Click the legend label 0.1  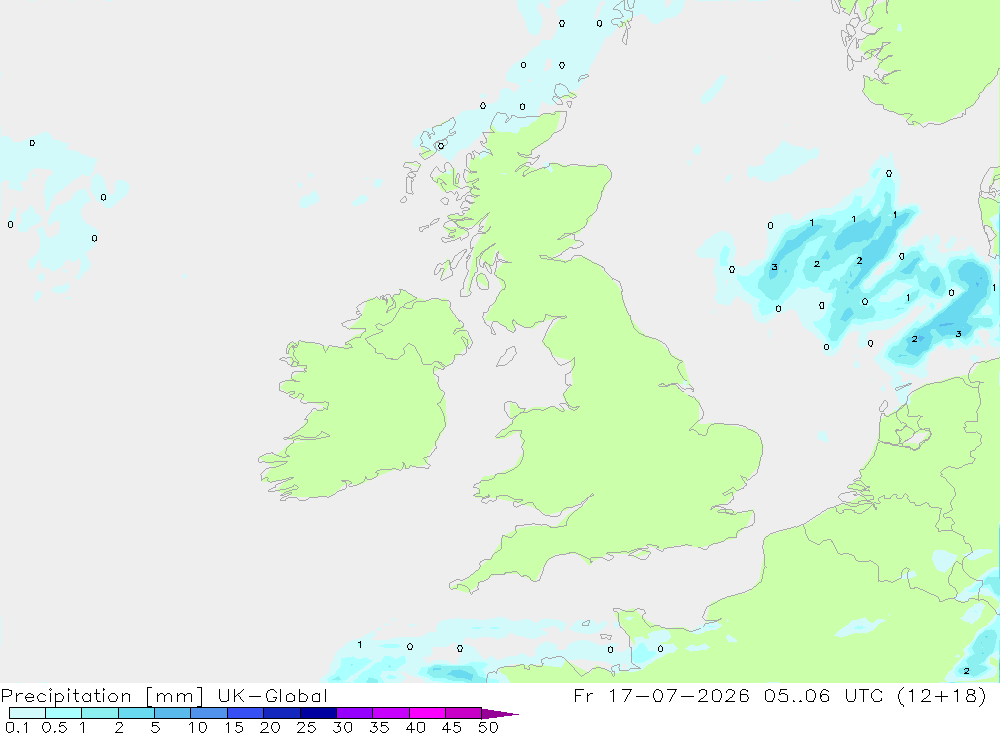[17, 727]
